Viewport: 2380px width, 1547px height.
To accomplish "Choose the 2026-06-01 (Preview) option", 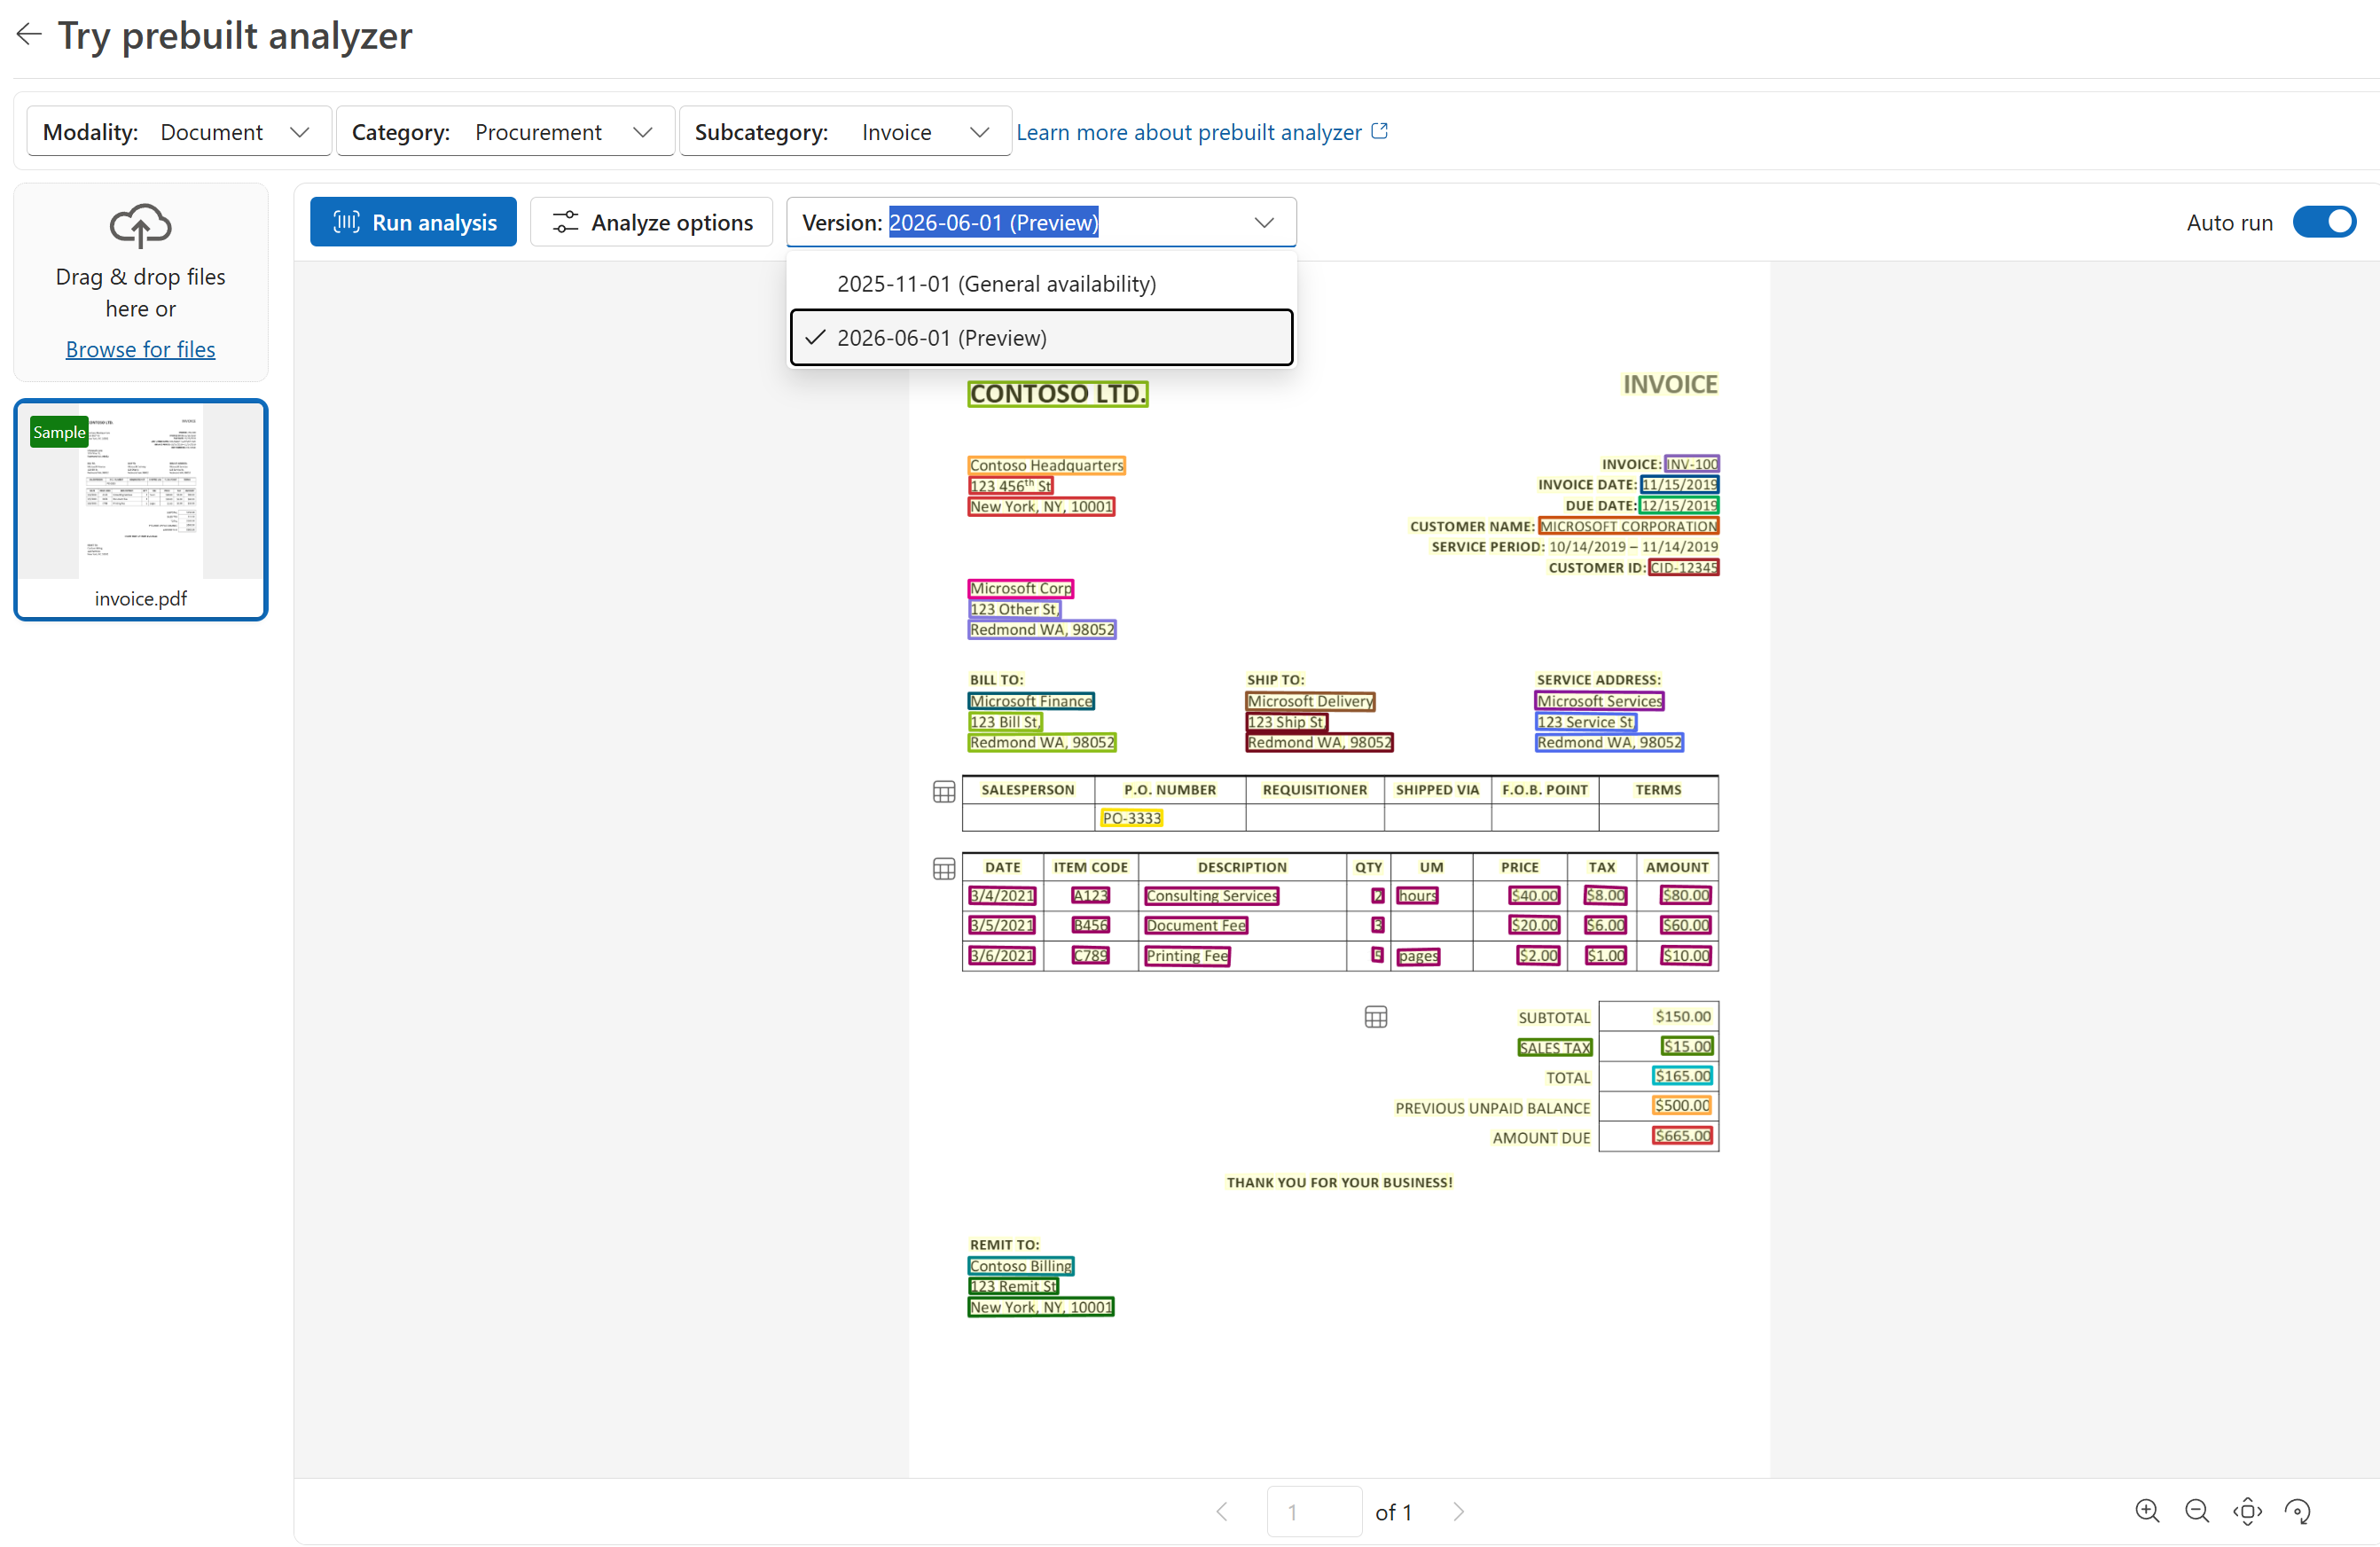I will pyautogui.click(x=1041, y=338).
